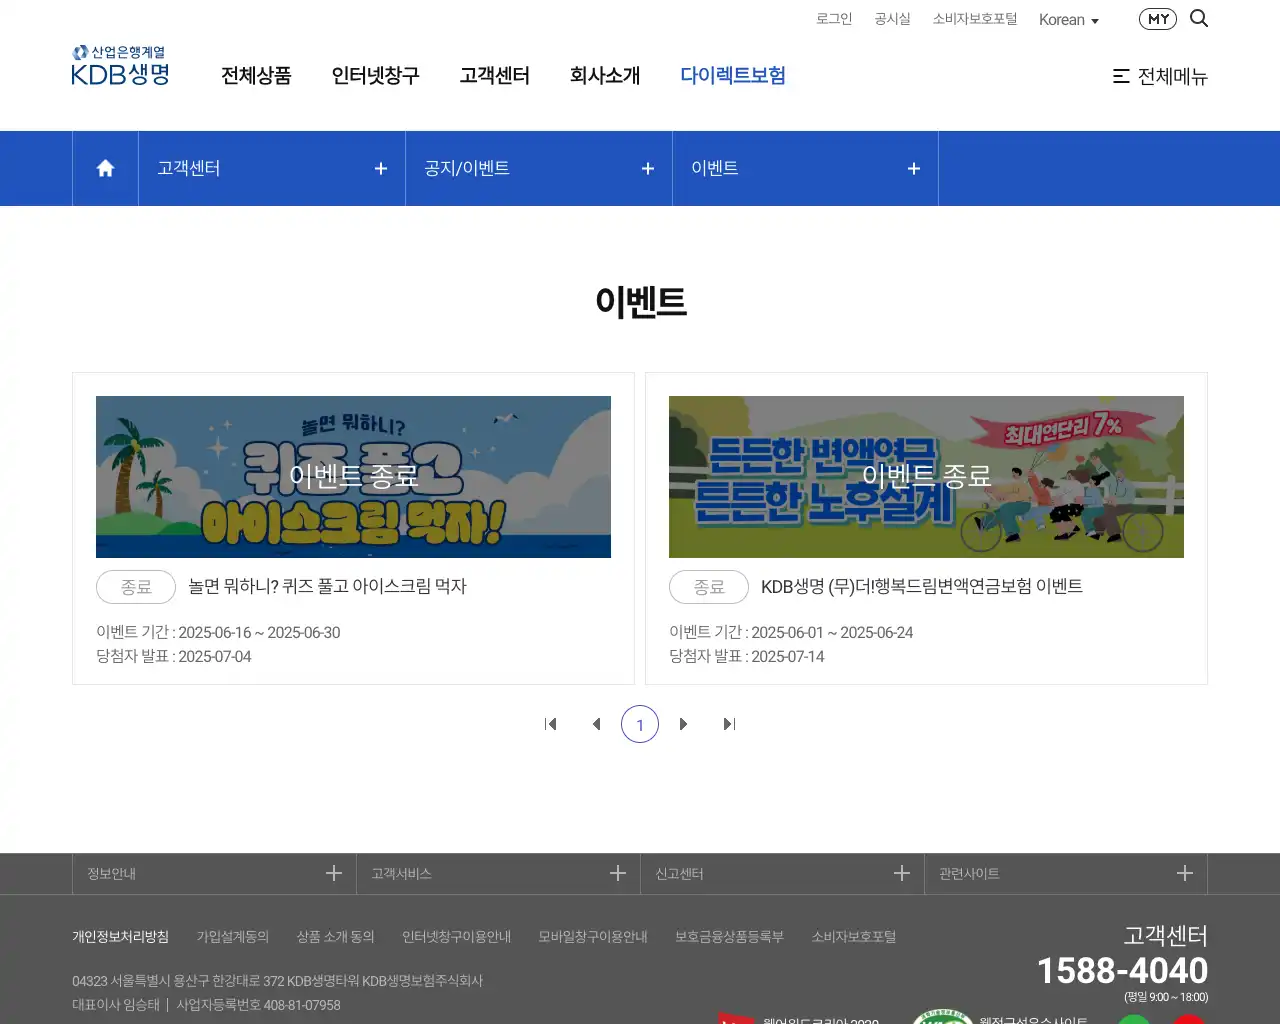
Task: Expand the 공지/이벤트 breadcrumb dropdown
Action: (x=647, y=168)
